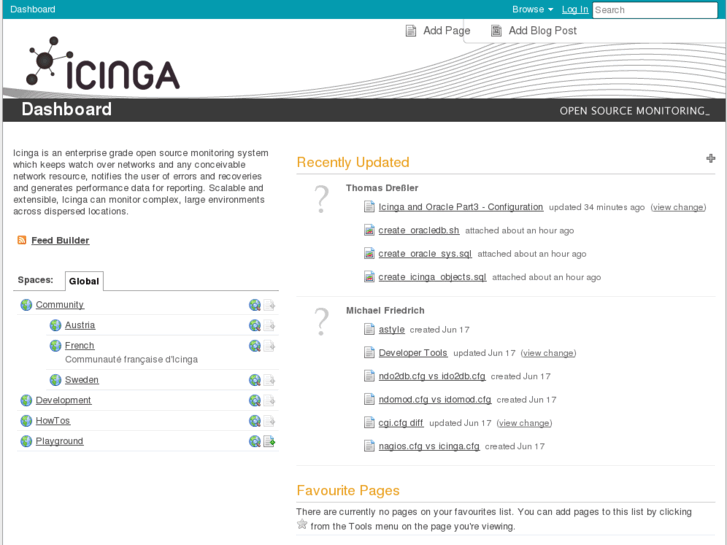Click add-page icon in French row

(269, 346)
